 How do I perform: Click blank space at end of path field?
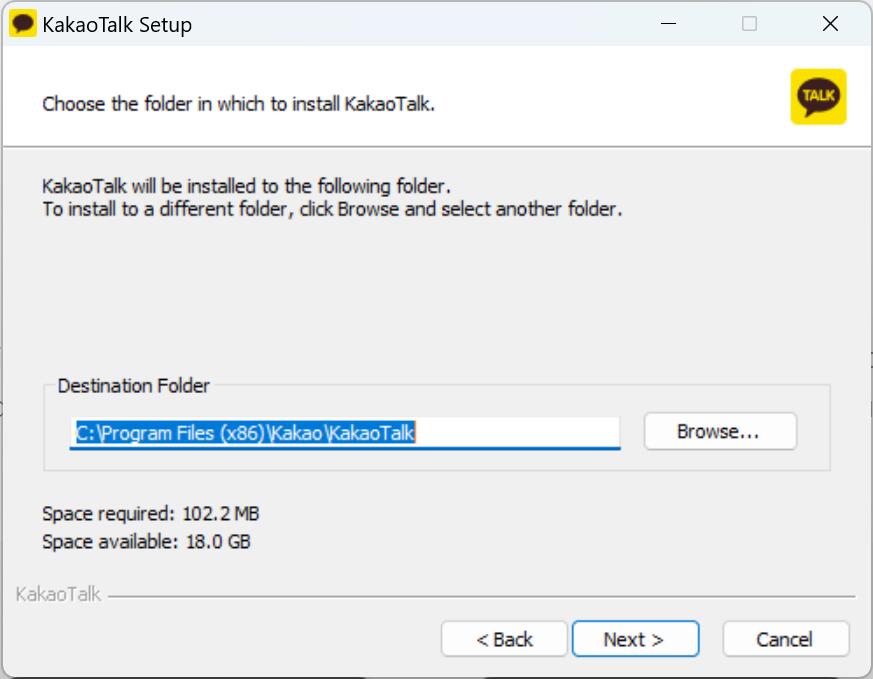click(520, 432)
